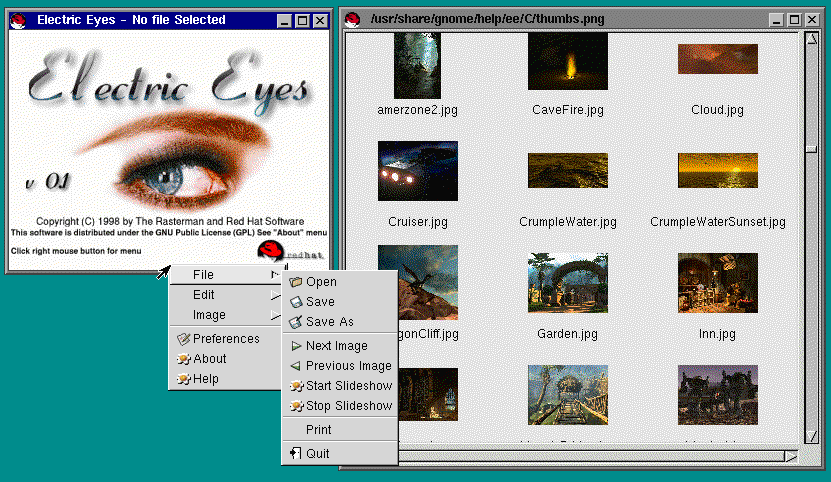Click the Preferences wrench icon

click(183, 339)
